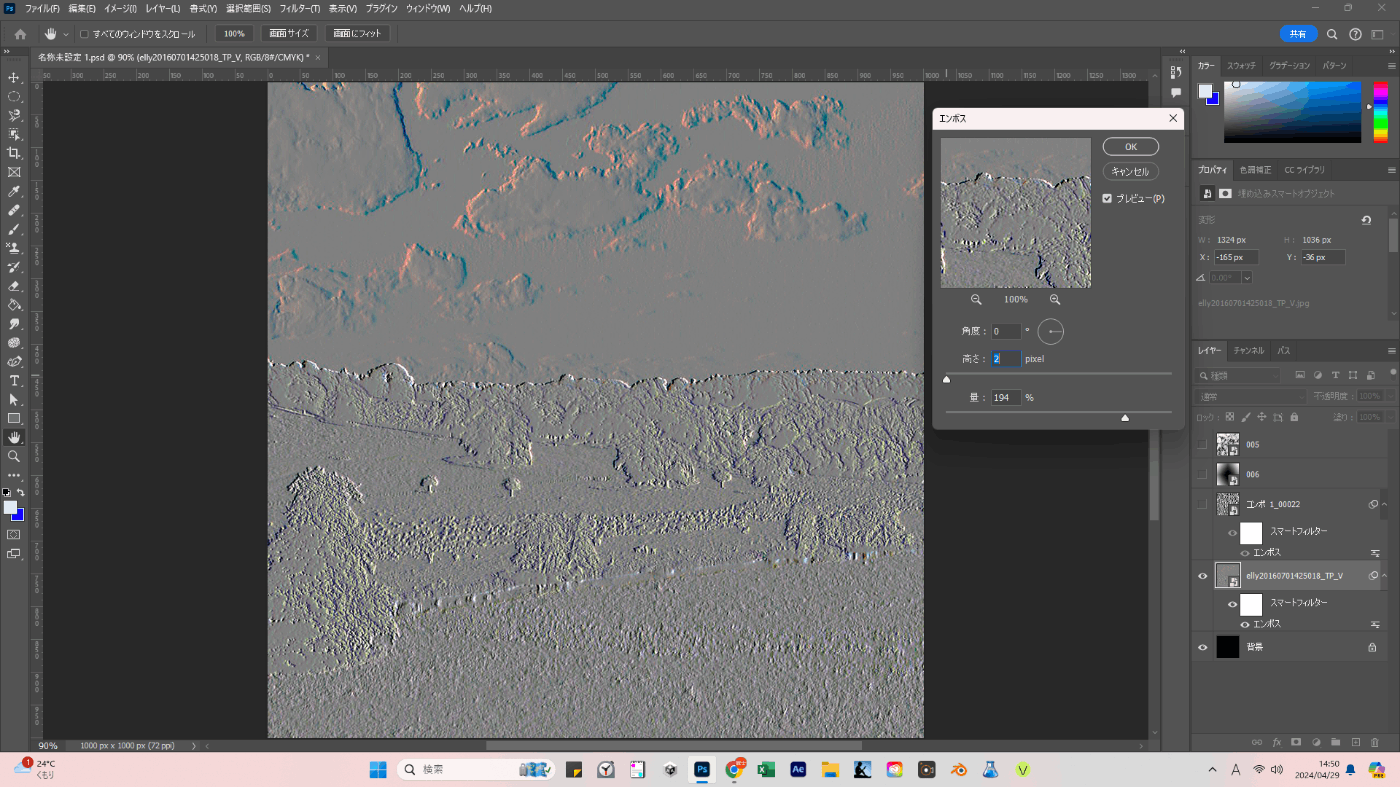Open the layer 不透明度 dropdown arrow
Image resolution: width=1400 pixels, height=787 pixels.
[1389, 397]
